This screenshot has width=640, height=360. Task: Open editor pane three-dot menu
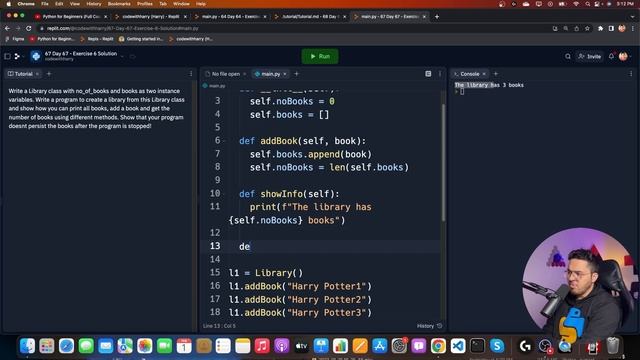click(x=440, y=74)
